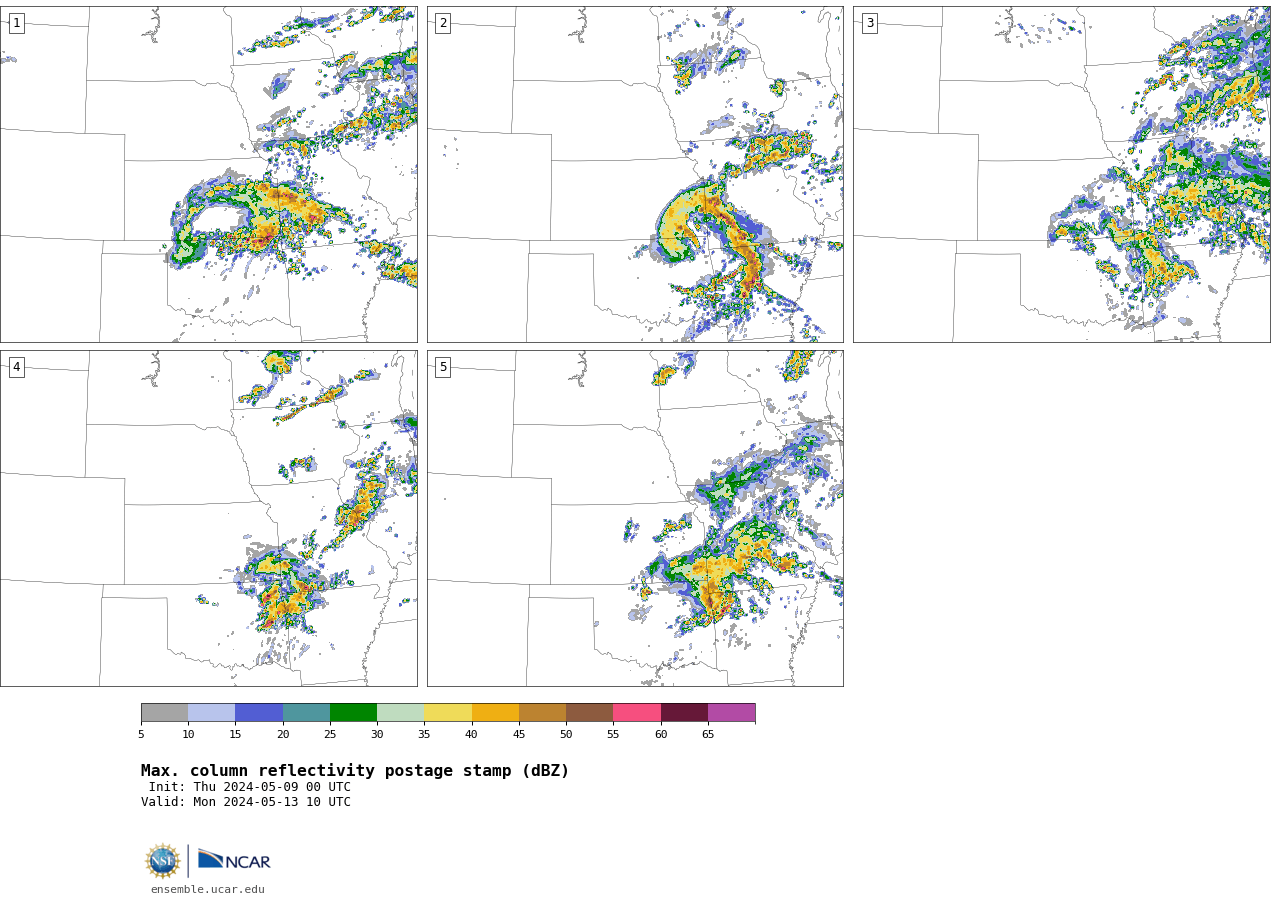
Task: Click the panel number label '2'
Action: [x=443, y=23]
